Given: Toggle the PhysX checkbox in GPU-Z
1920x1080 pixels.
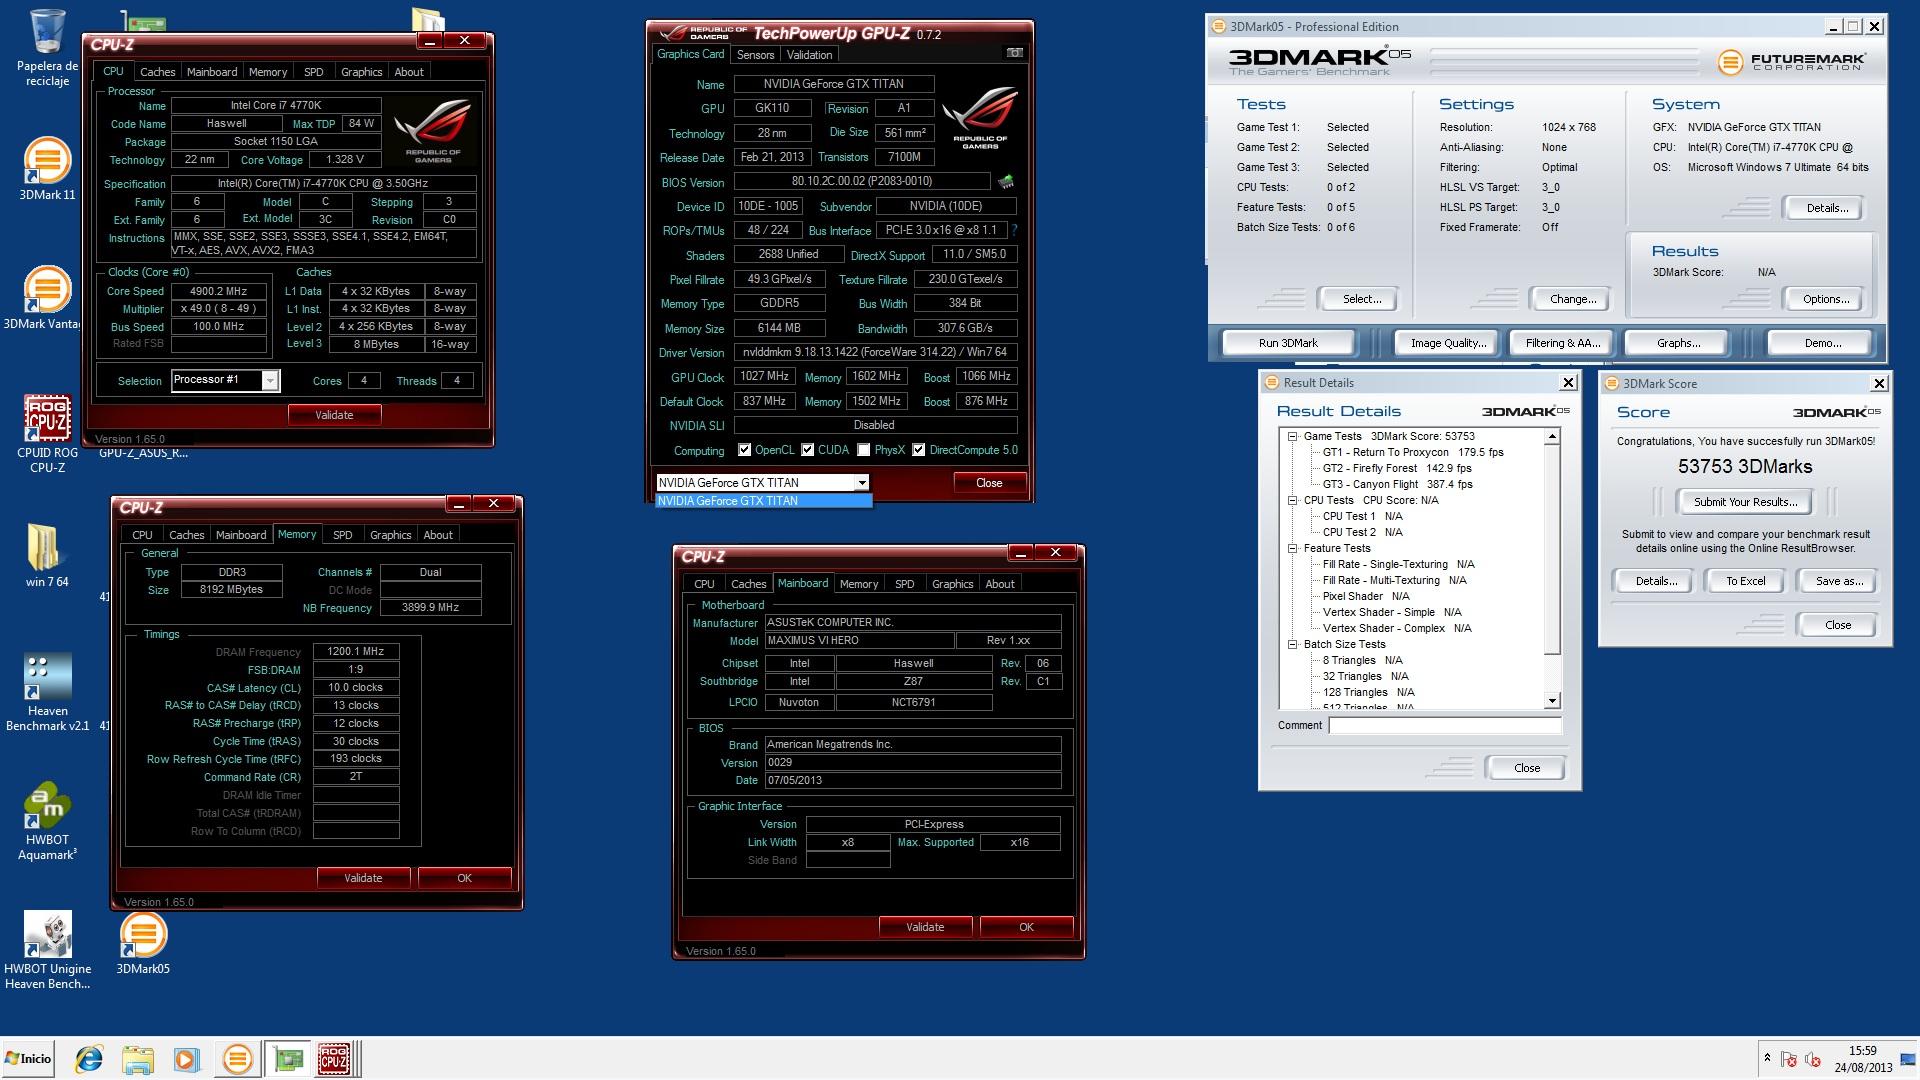Looking at the screenshot, I should pyautogui.click(x=864, y=450).
